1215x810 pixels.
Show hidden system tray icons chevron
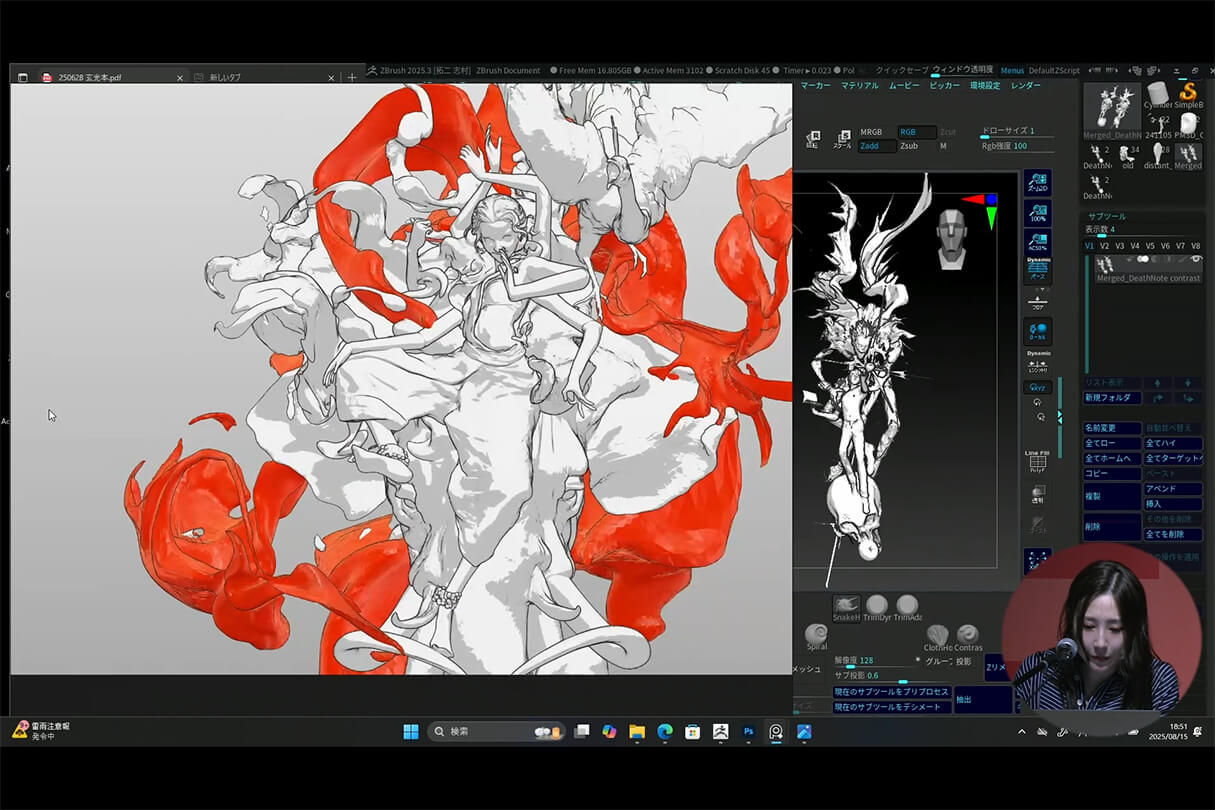point(1021,732)
